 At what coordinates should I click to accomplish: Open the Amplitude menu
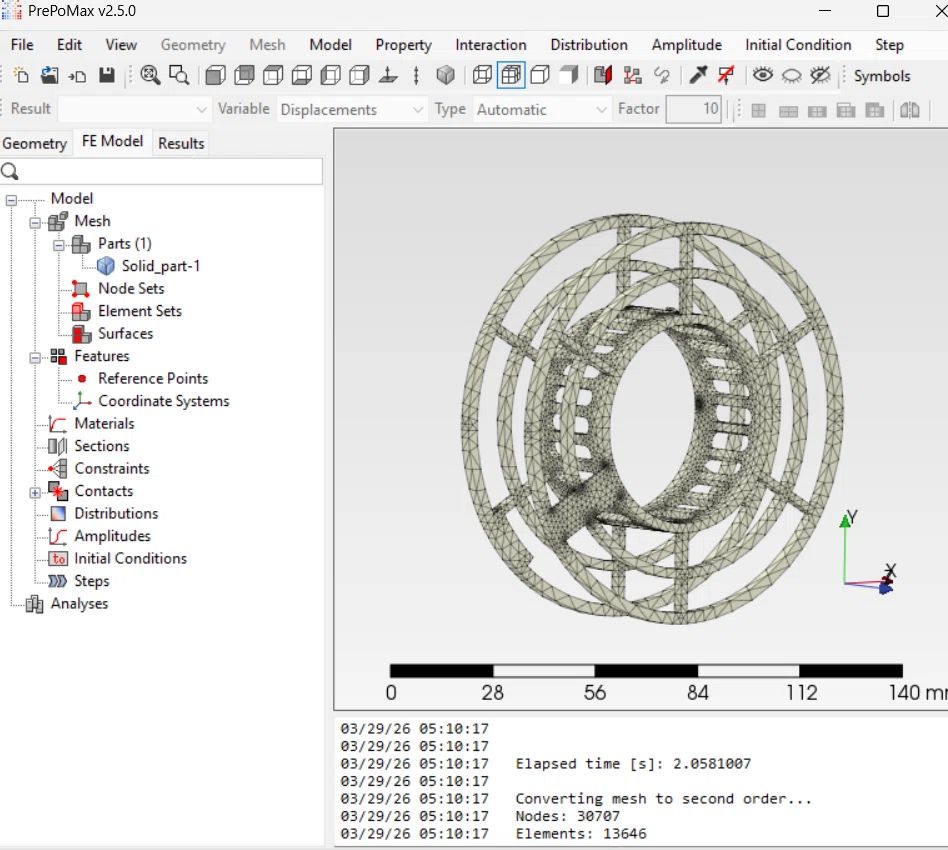click(686, 45)
